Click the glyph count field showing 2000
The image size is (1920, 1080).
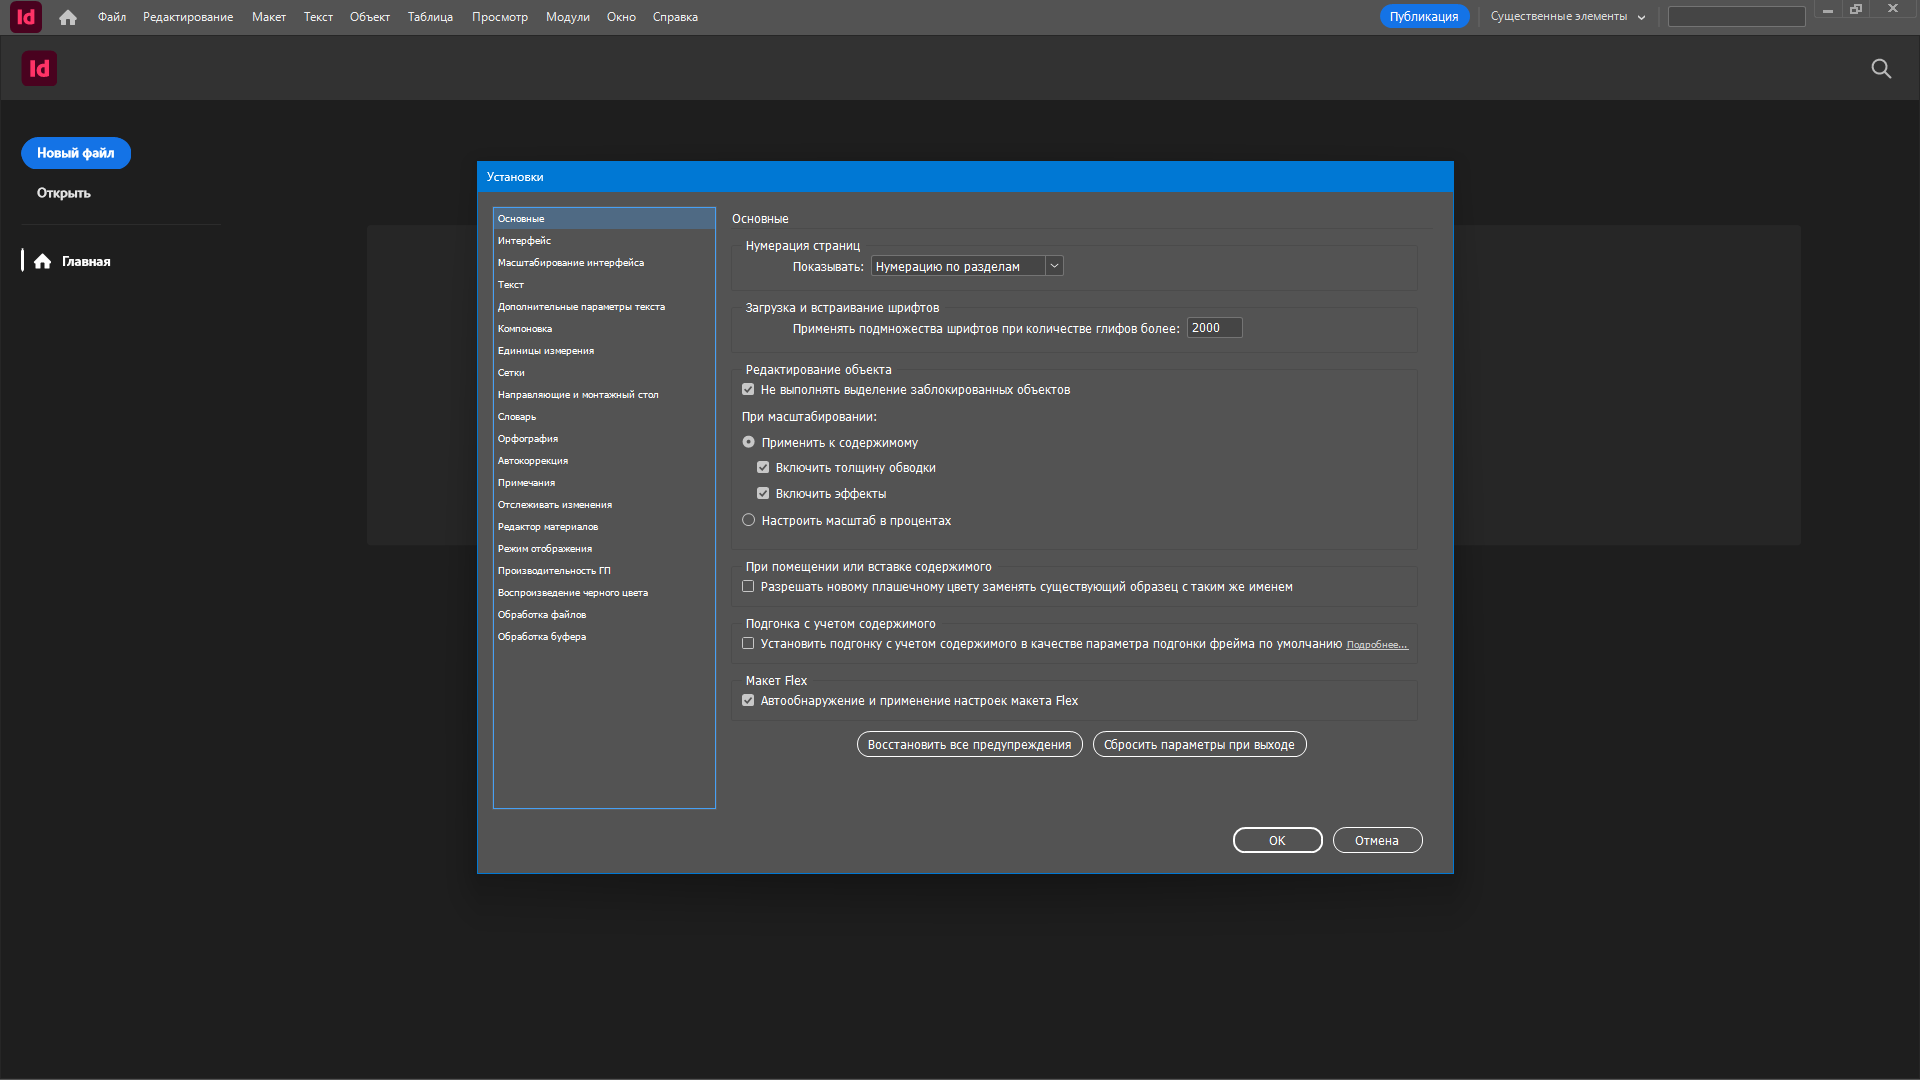[x=1213, y=328]
